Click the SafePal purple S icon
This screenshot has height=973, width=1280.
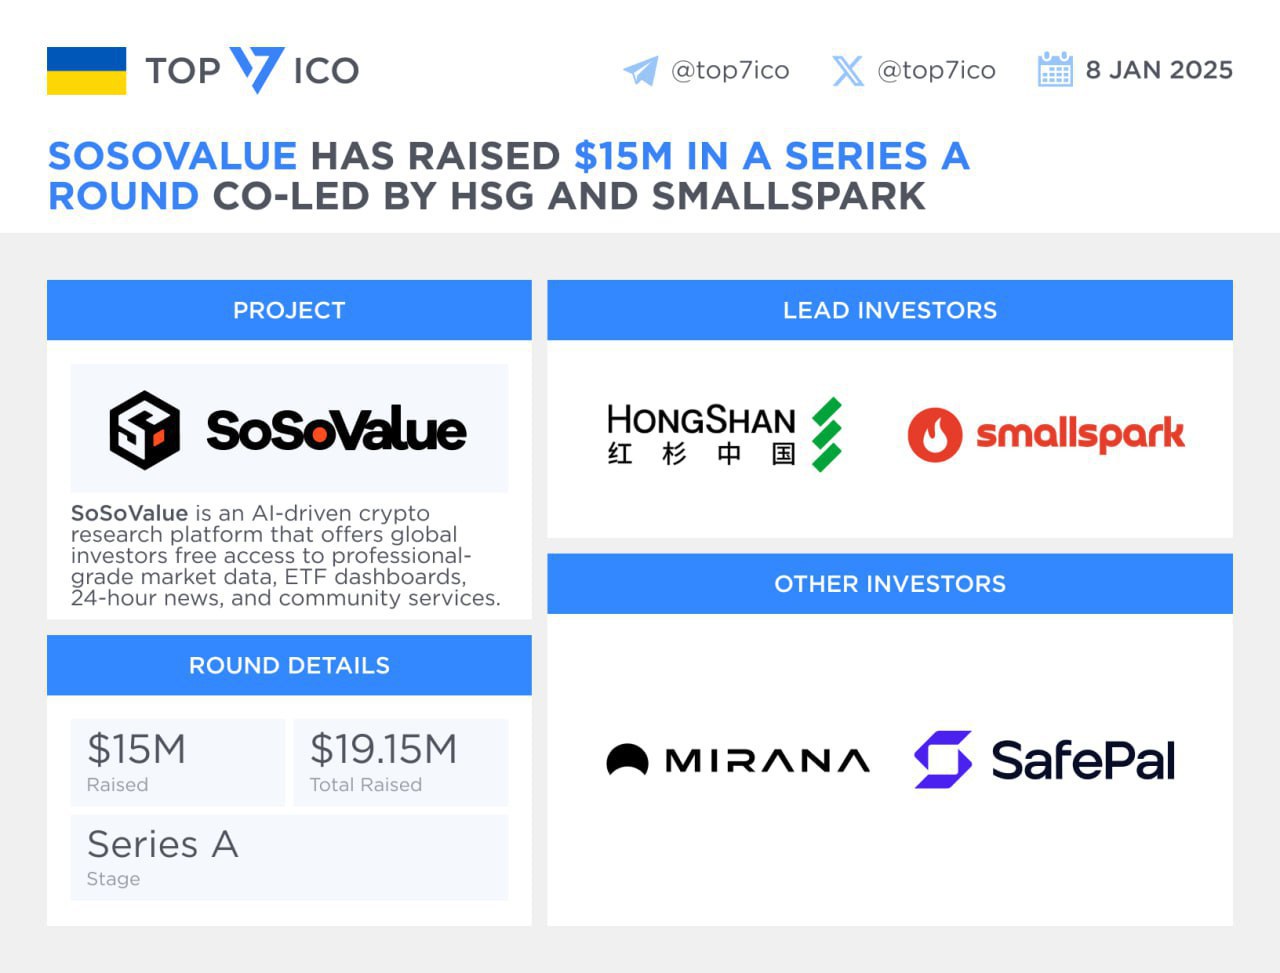coord(943,760)
